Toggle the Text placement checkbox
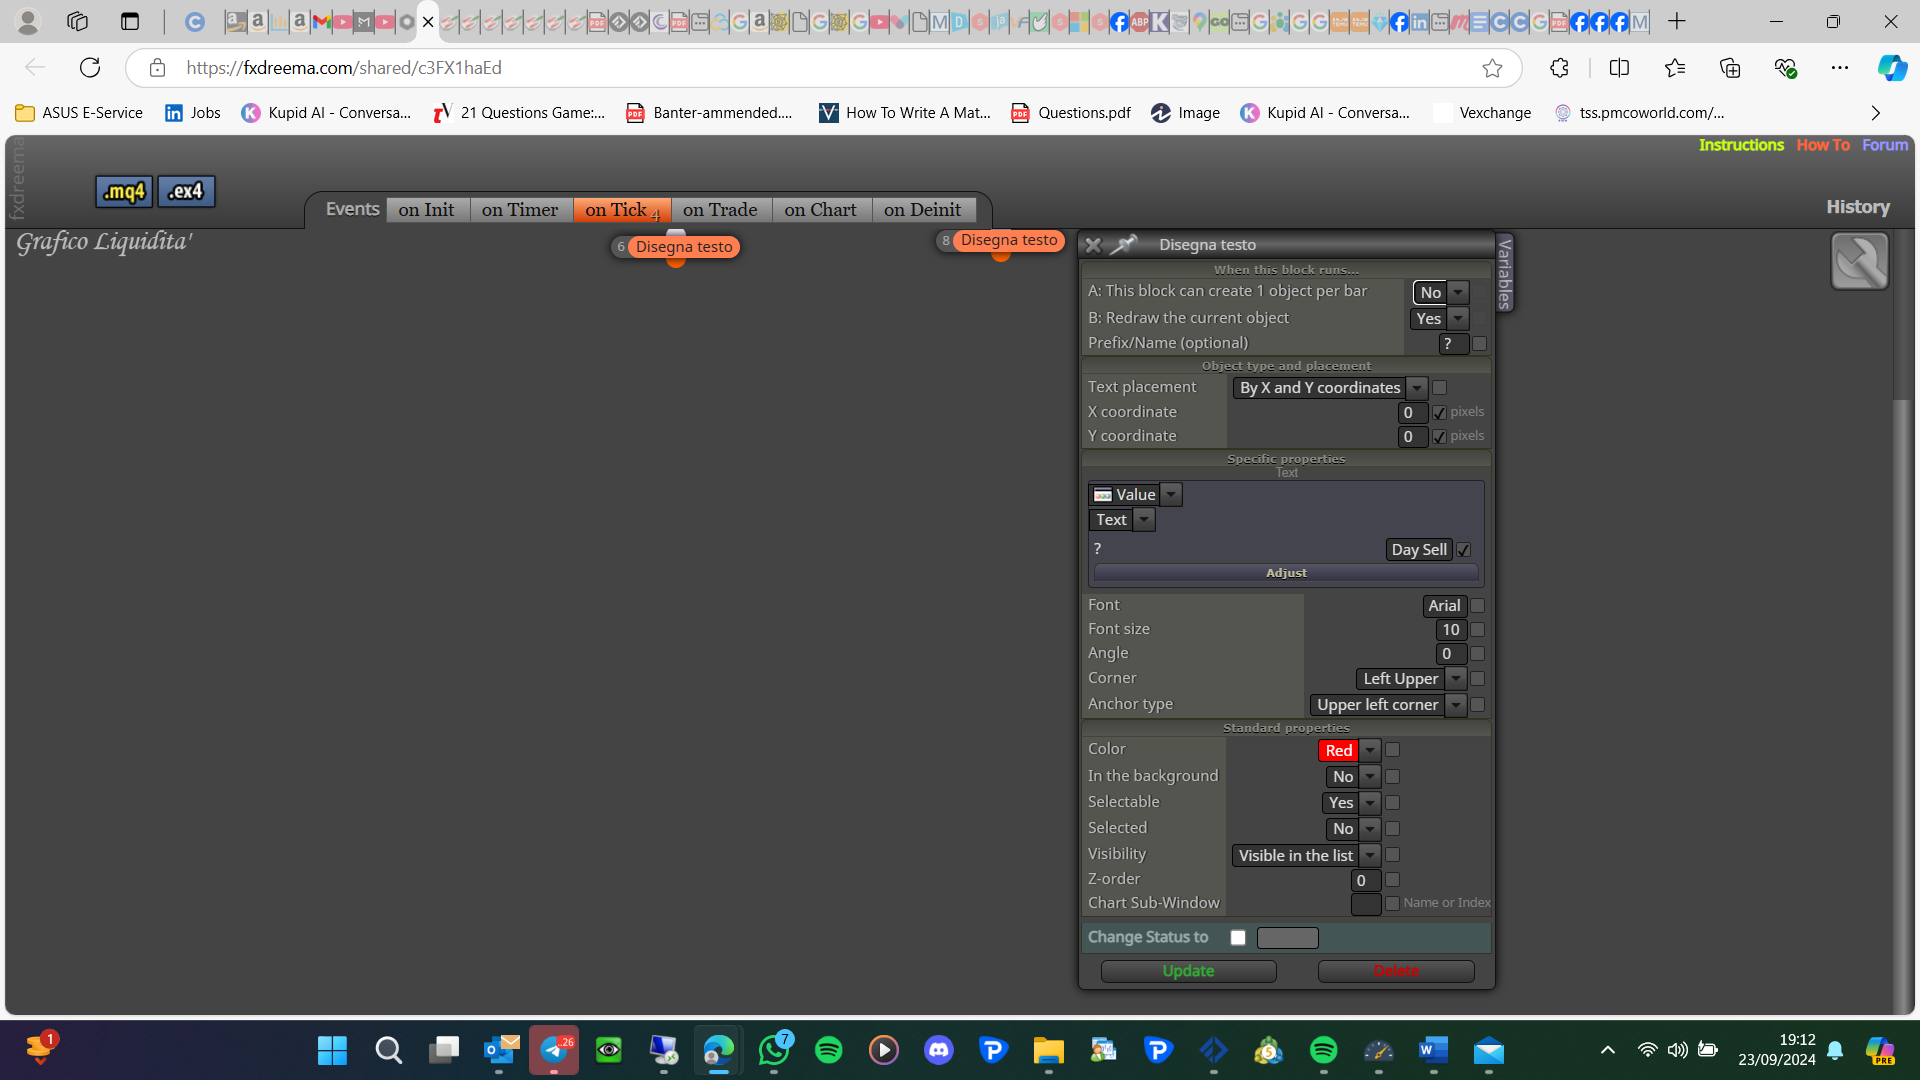This screenshot has height=1080, width=1920. coord(1440,387)
